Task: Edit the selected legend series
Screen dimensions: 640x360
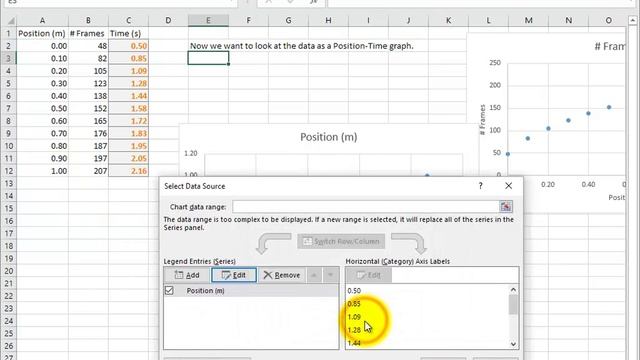Action: pos(234,275)
